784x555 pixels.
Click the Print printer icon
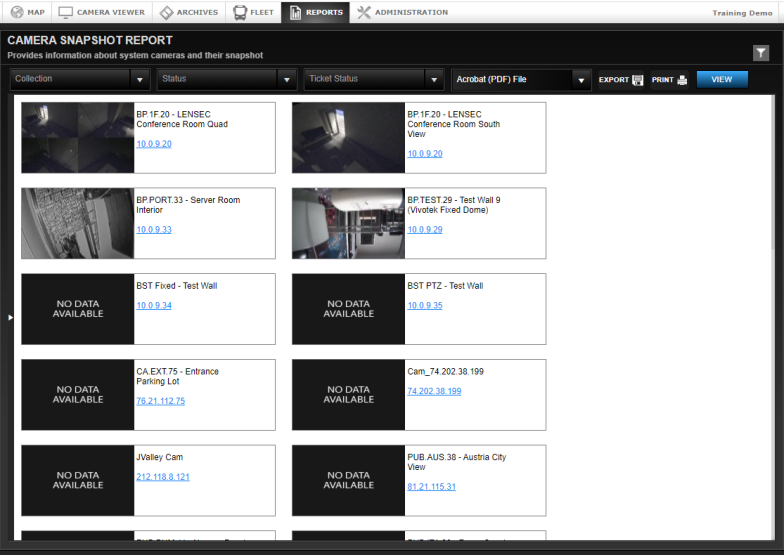coord(682,80)
